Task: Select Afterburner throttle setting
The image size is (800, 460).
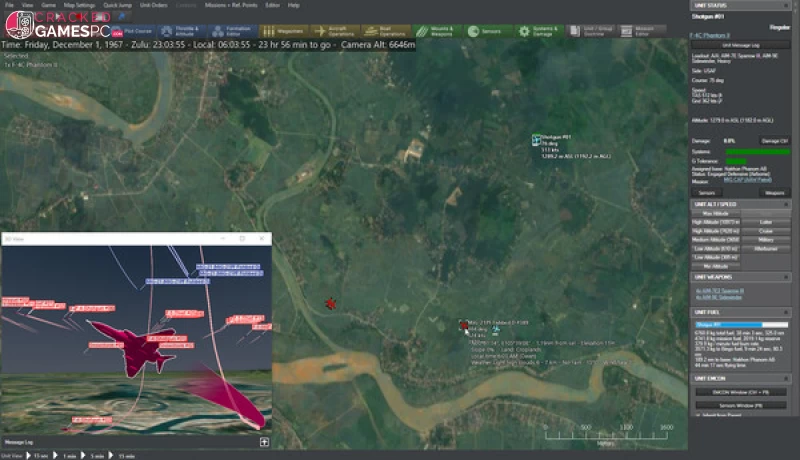Action: [766, 247]
